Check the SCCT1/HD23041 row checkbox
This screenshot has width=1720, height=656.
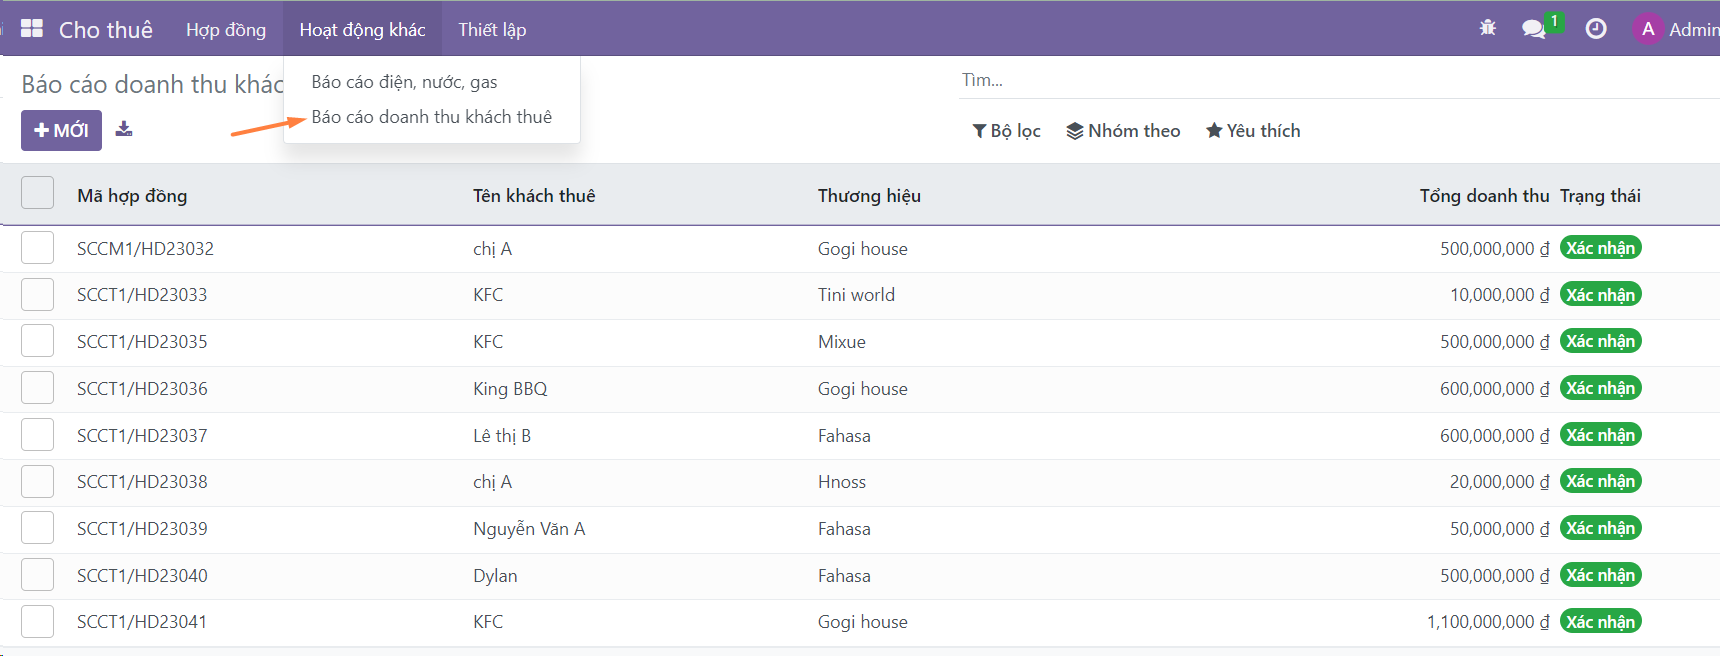click(x=38, y=621)
